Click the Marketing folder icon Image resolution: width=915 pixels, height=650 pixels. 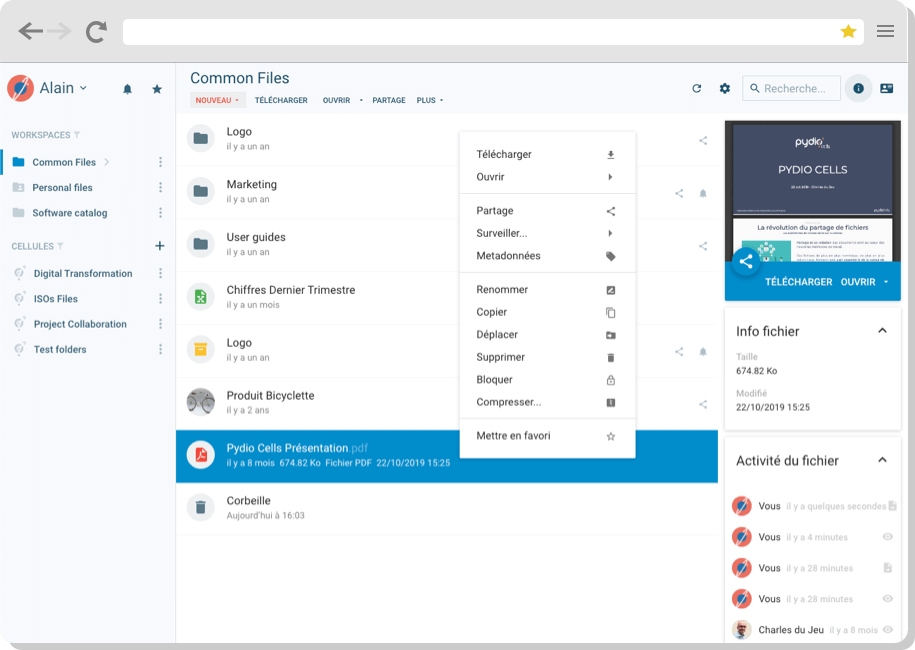201,191
